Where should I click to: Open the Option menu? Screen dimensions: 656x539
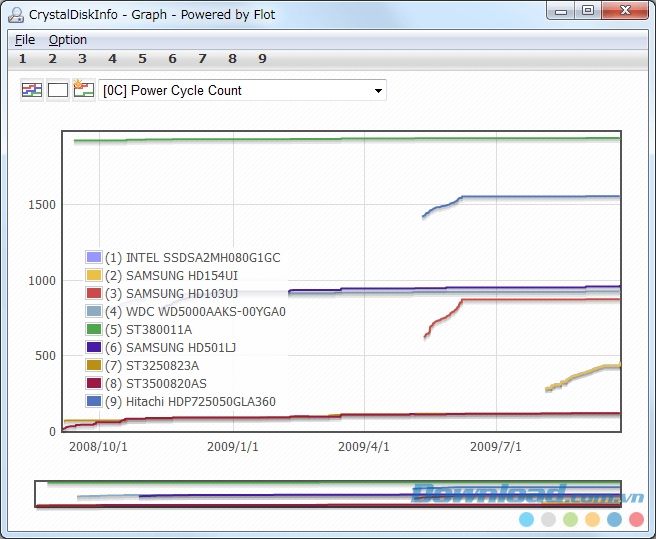(68, 40)
